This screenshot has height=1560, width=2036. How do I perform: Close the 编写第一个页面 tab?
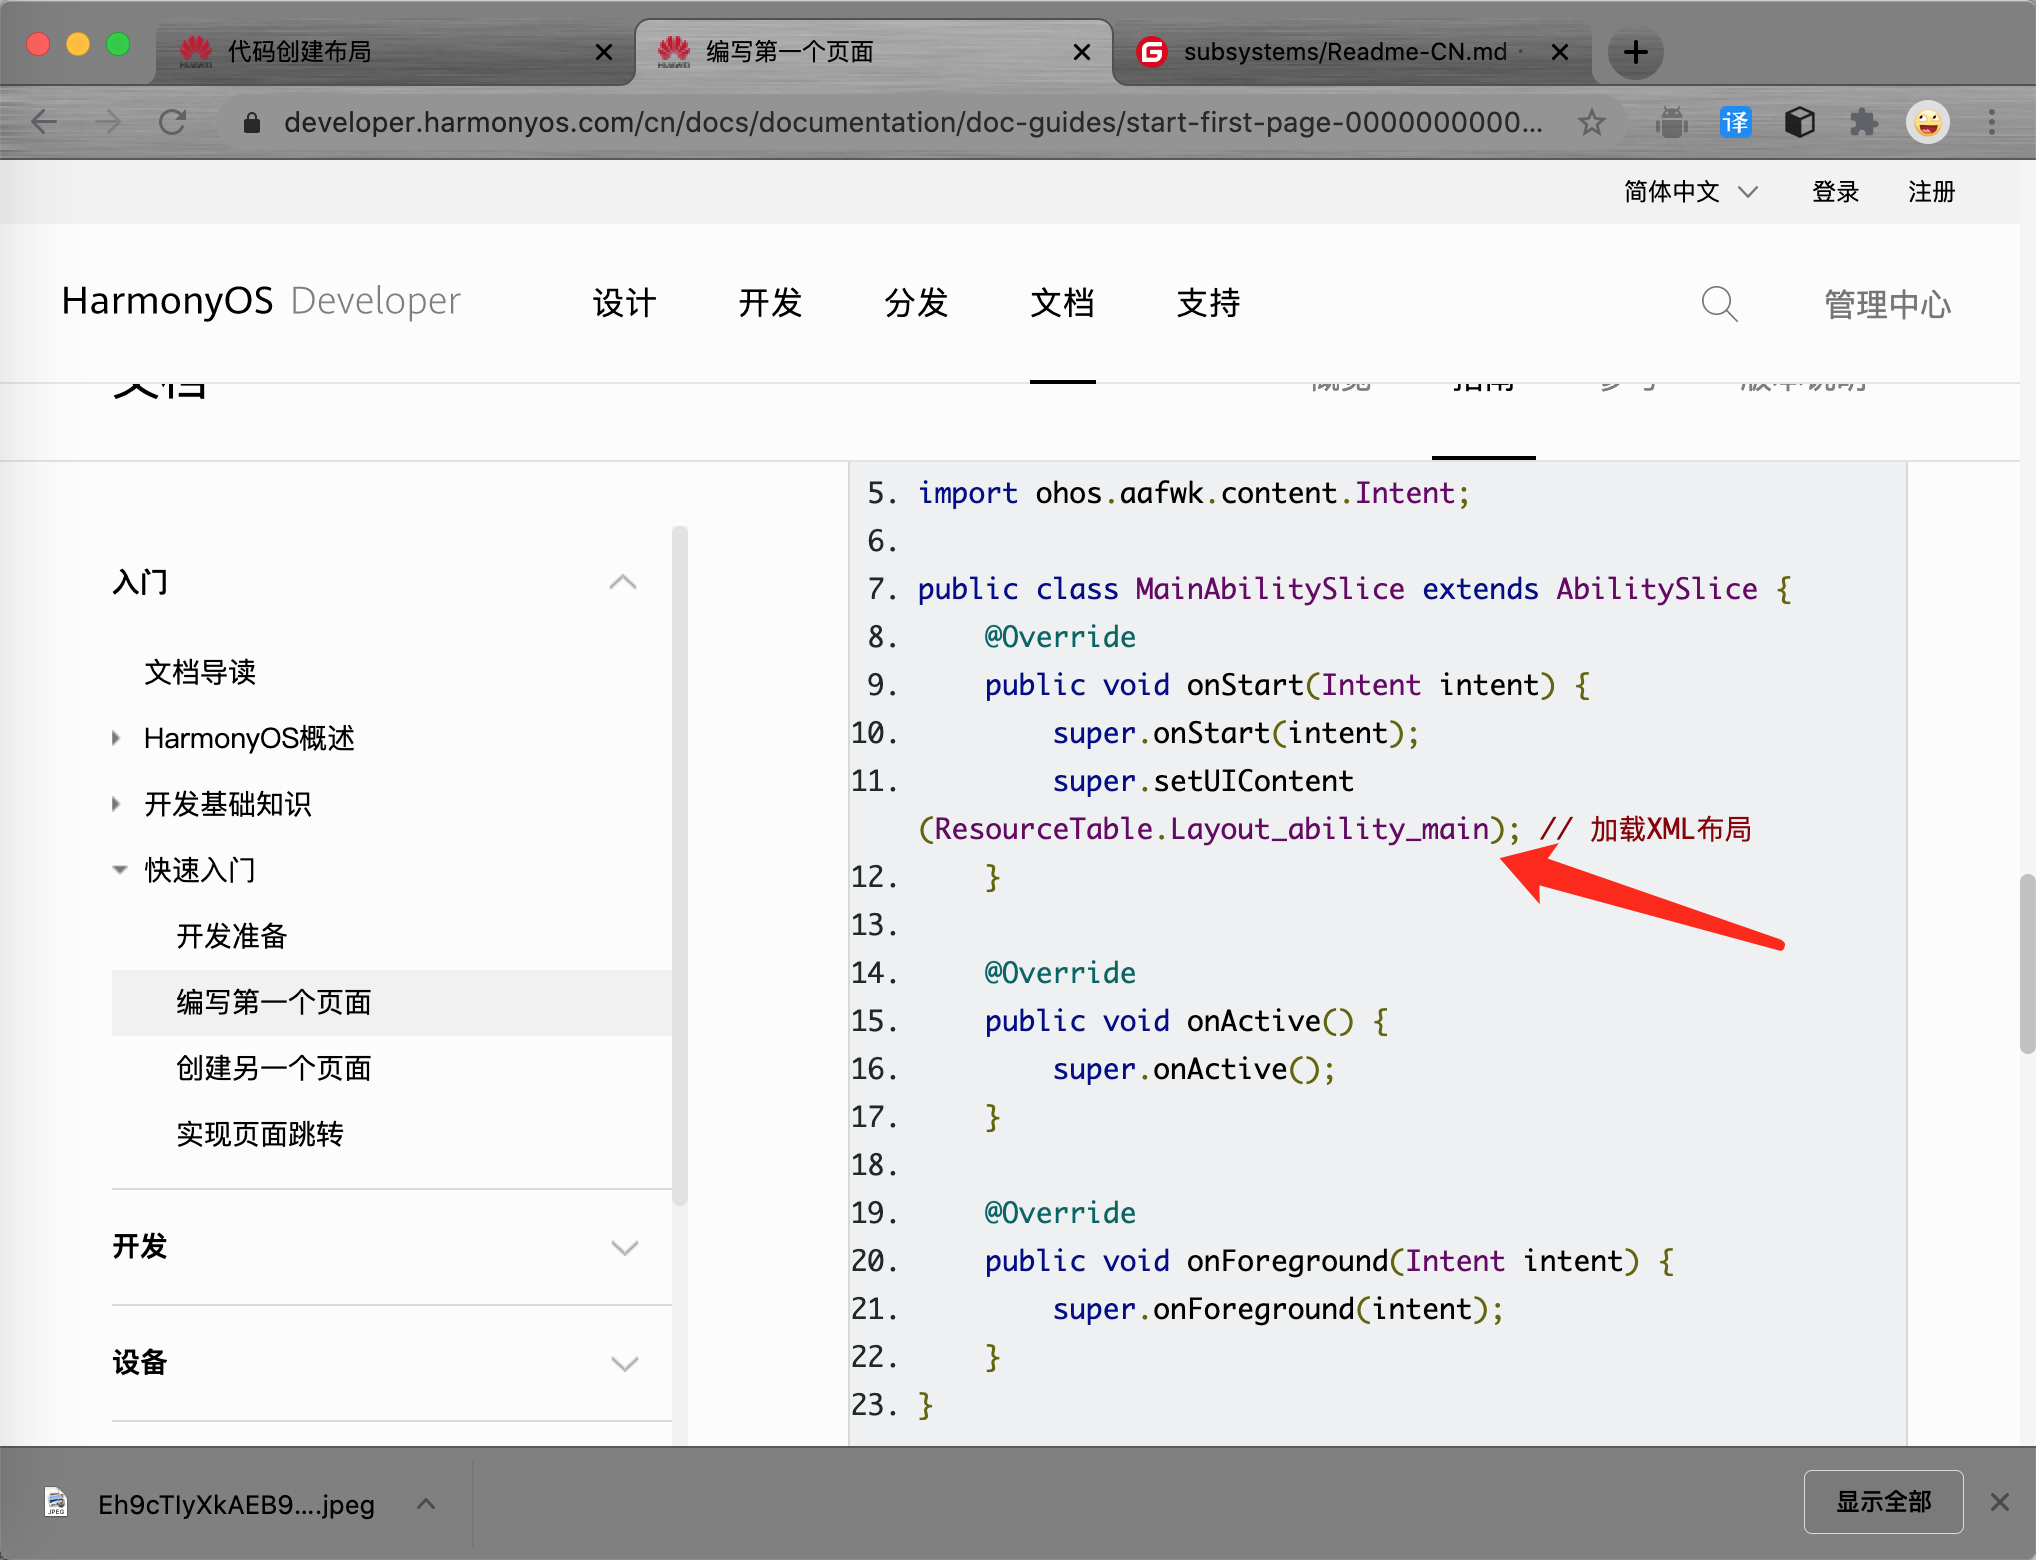[1081, 52]
